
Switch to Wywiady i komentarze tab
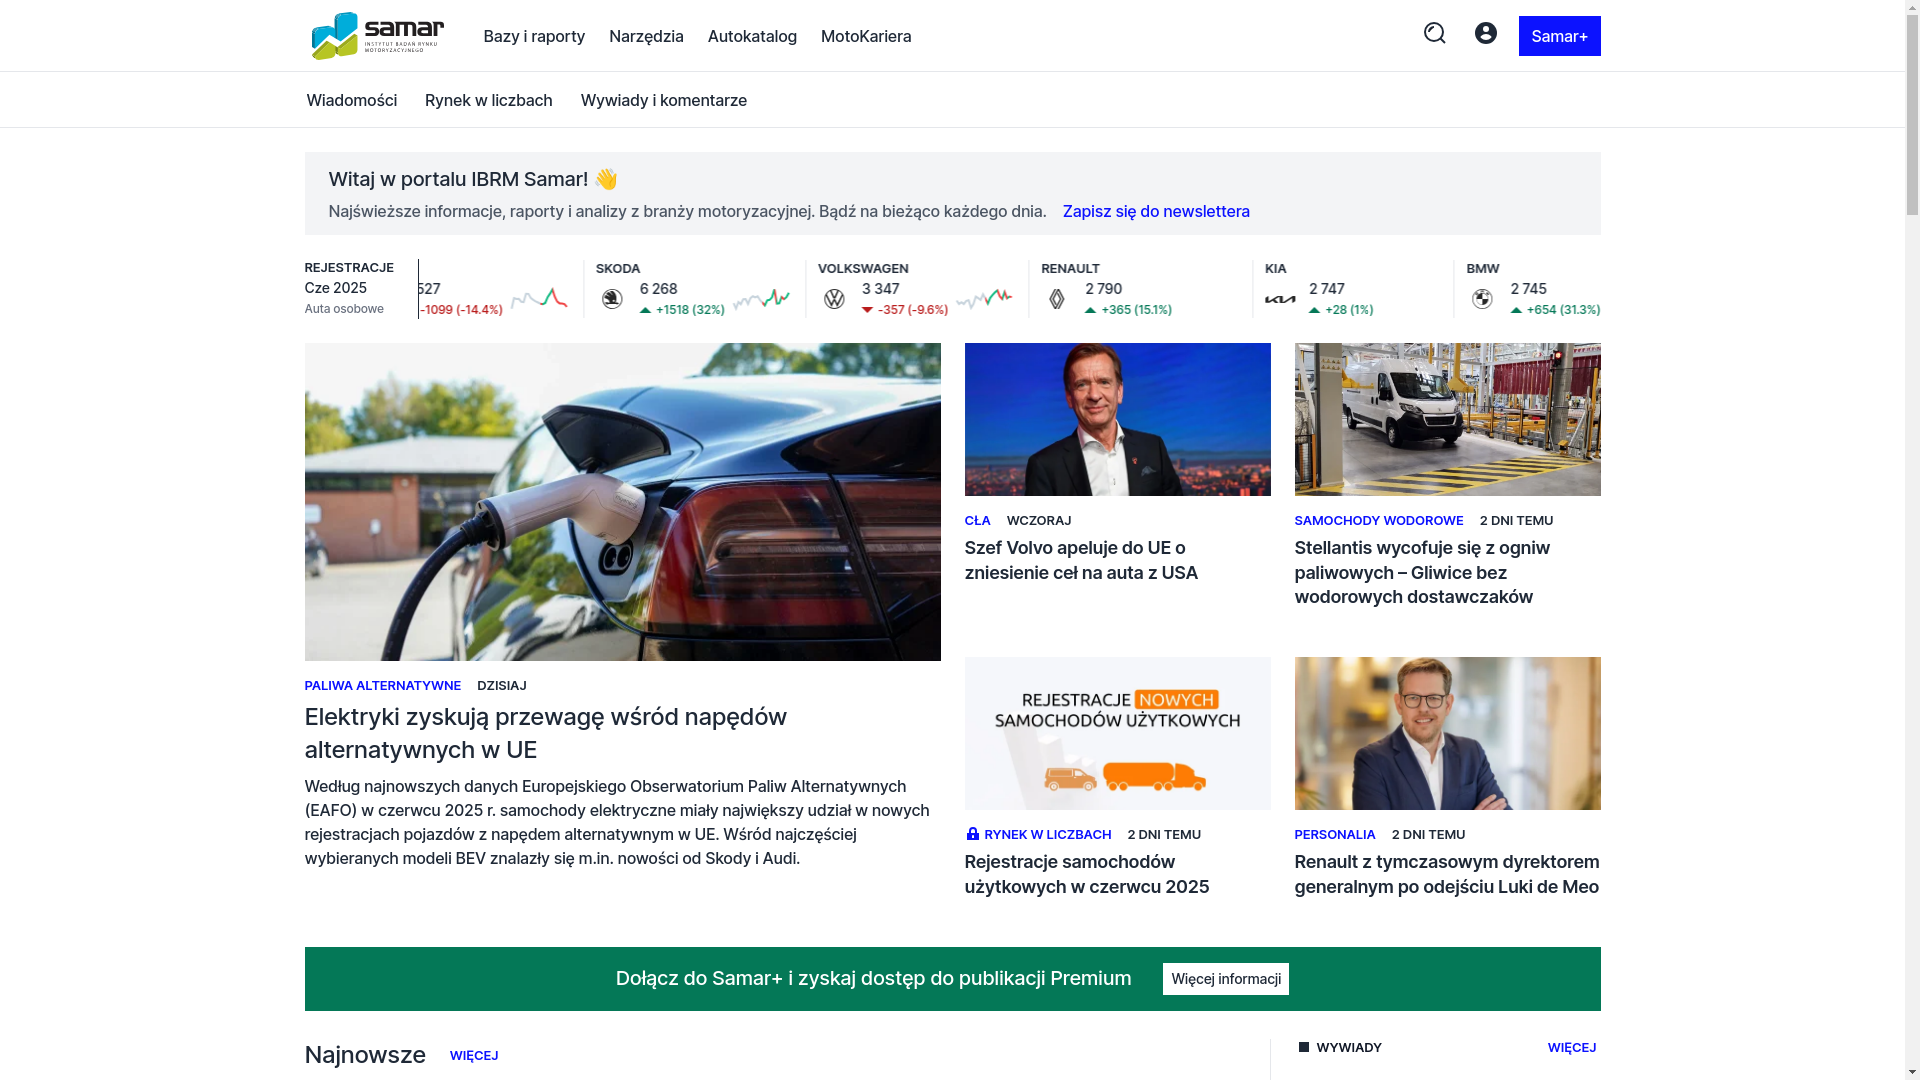click(663, 100)
